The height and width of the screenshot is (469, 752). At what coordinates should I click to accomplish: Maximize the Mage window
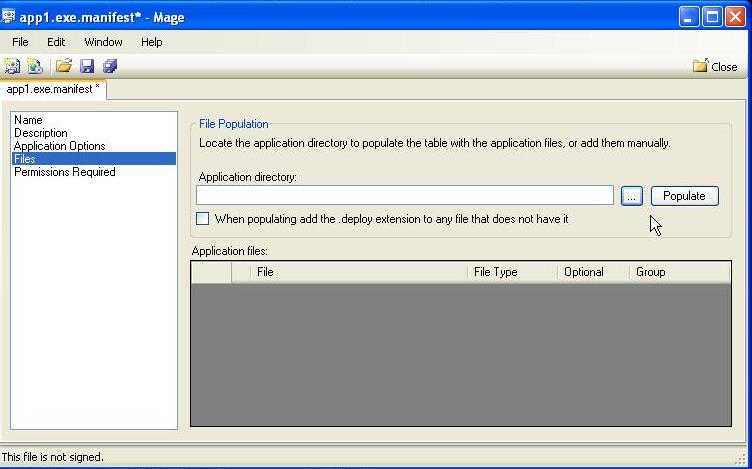712,17
